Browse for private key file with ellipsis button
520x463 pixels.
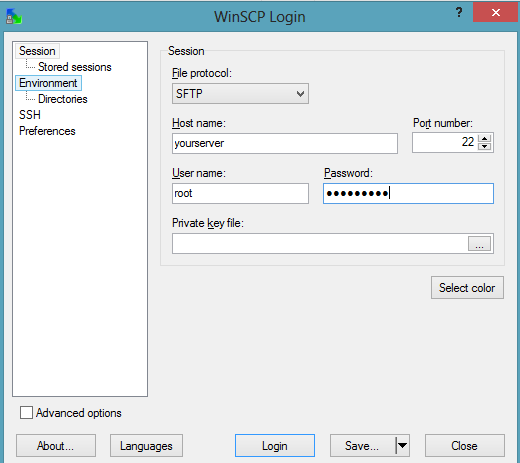[479, 244]
